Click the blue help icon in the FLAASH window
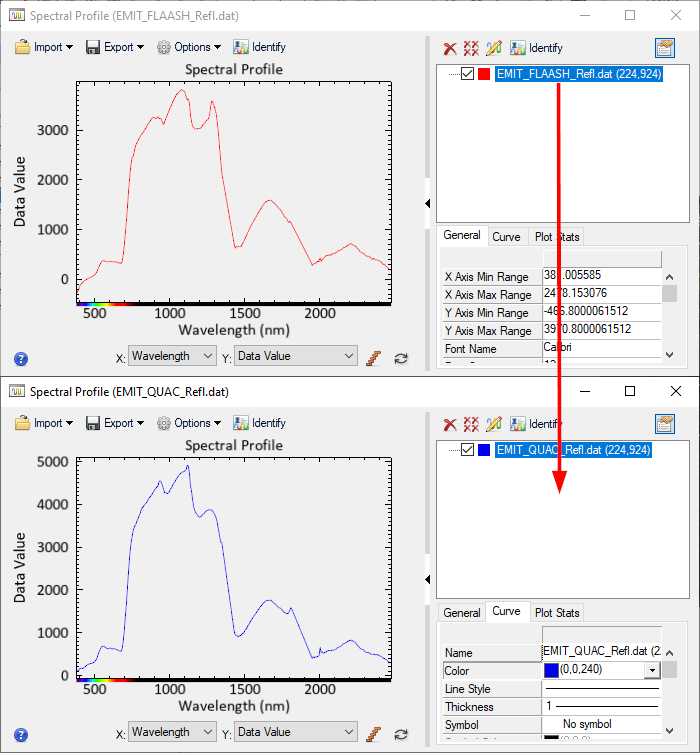Viewport: 700px width, 753px height. 21,358
